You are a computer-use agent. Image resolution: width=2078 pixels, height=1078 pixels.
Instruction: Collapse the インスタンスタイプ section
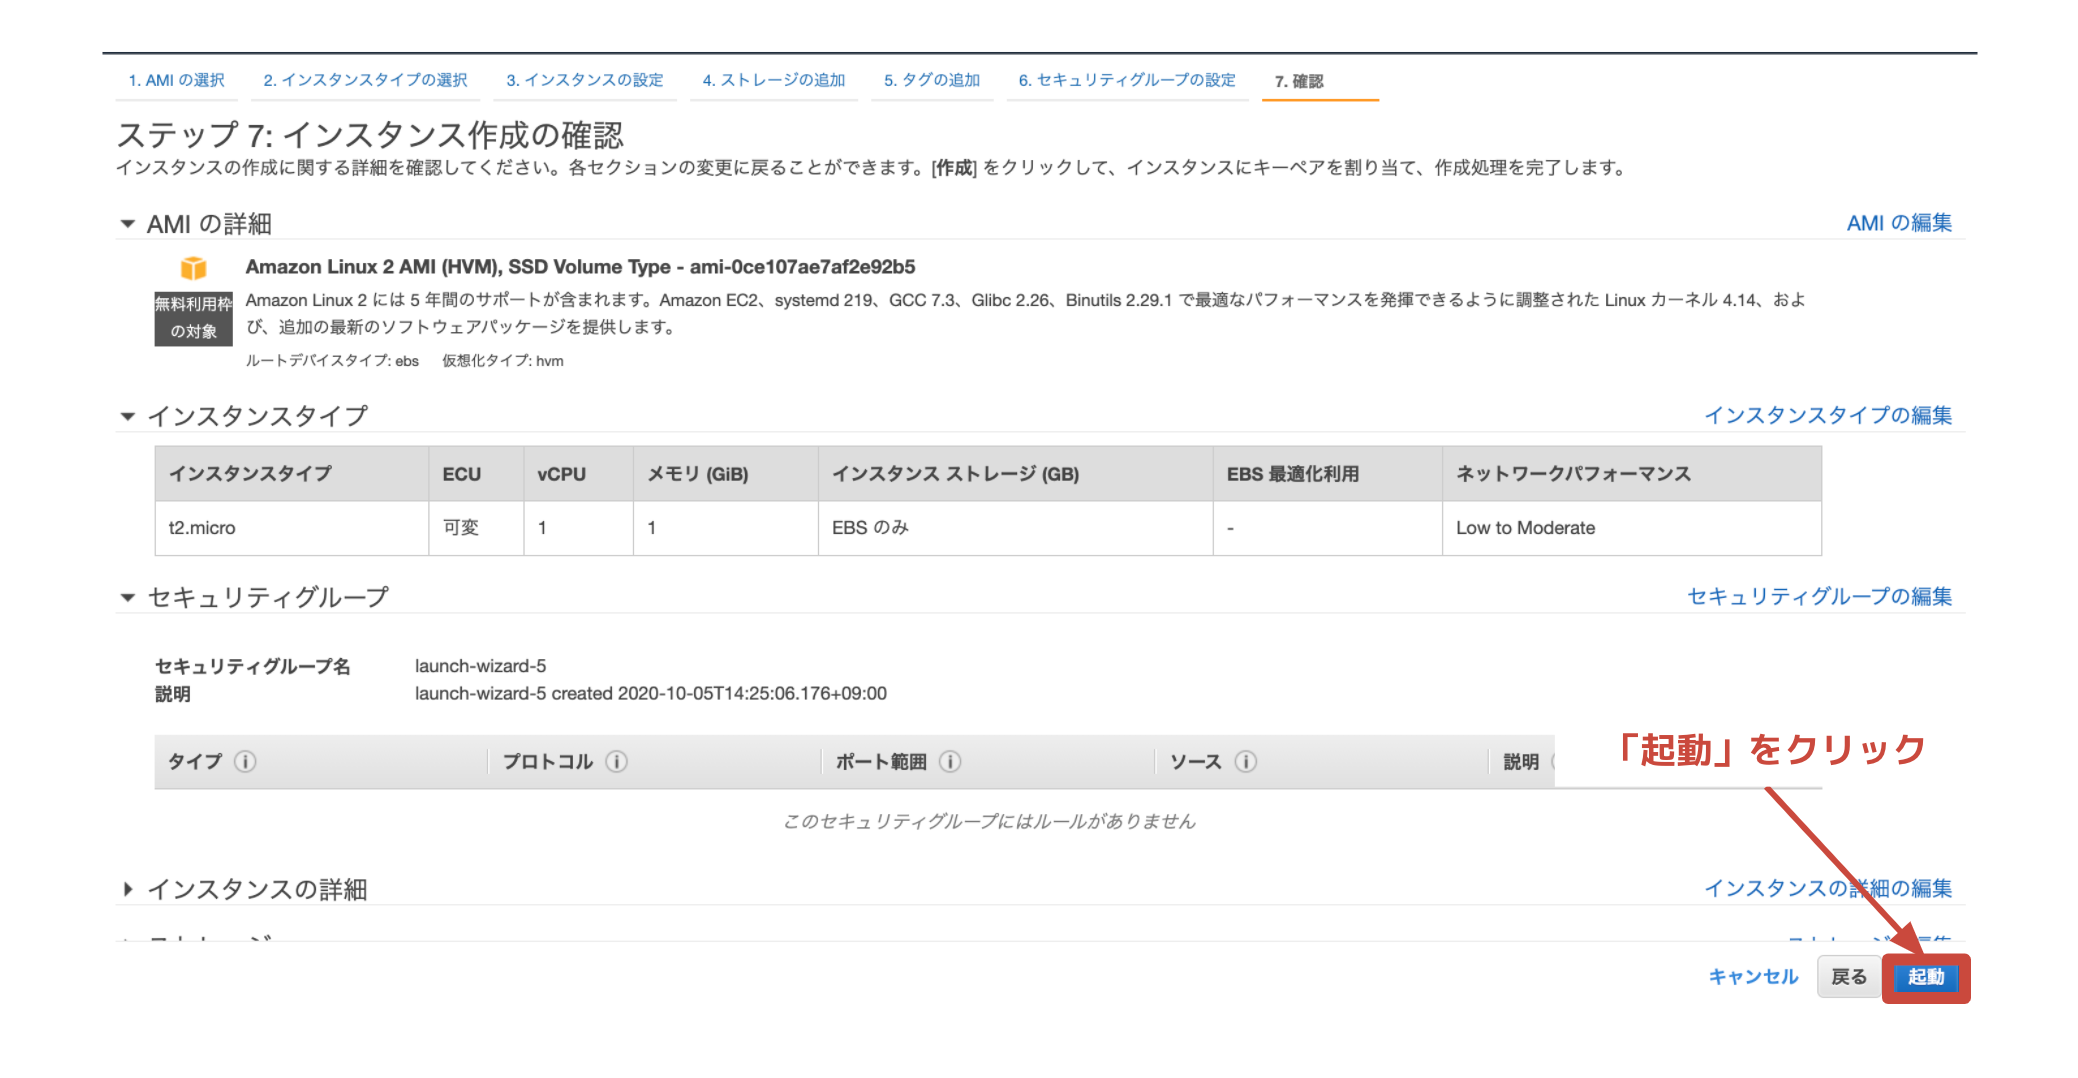pos(128,416)
